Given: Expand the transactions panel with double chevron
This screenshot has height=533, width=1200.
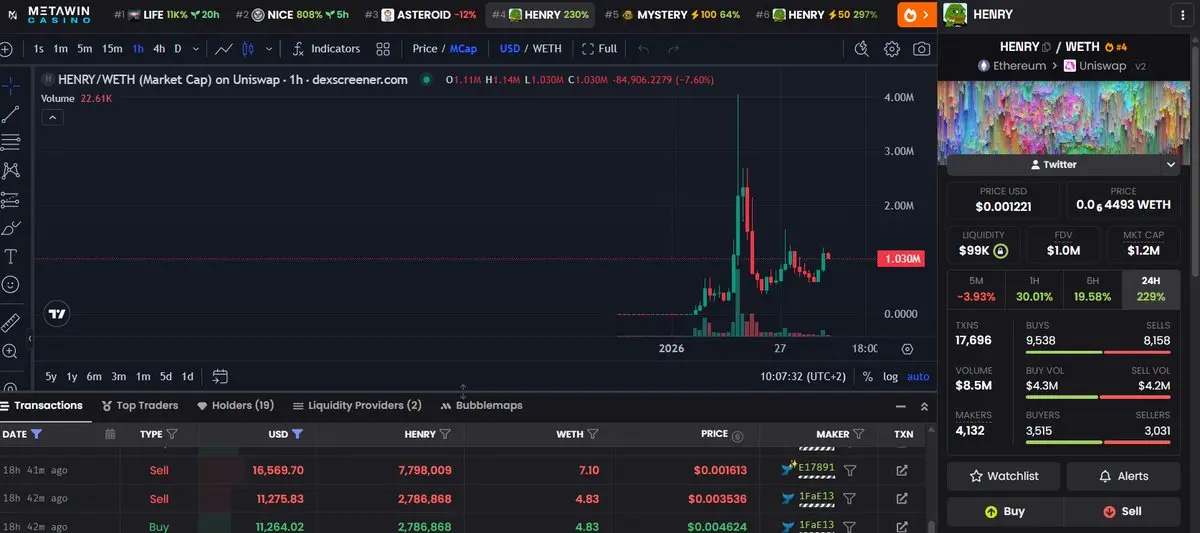Looking at the screenshot, I should click(x=925, y=406).
